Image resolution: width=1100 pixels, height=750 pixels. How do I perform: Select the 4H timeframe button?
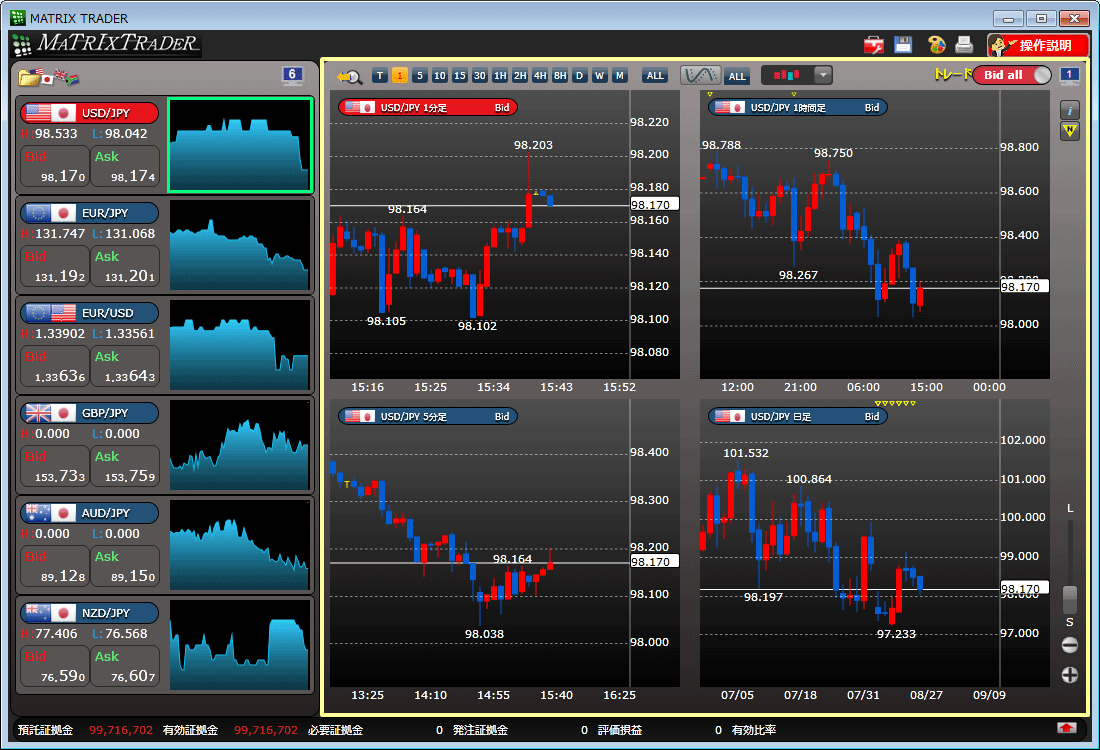click(539, 75)
